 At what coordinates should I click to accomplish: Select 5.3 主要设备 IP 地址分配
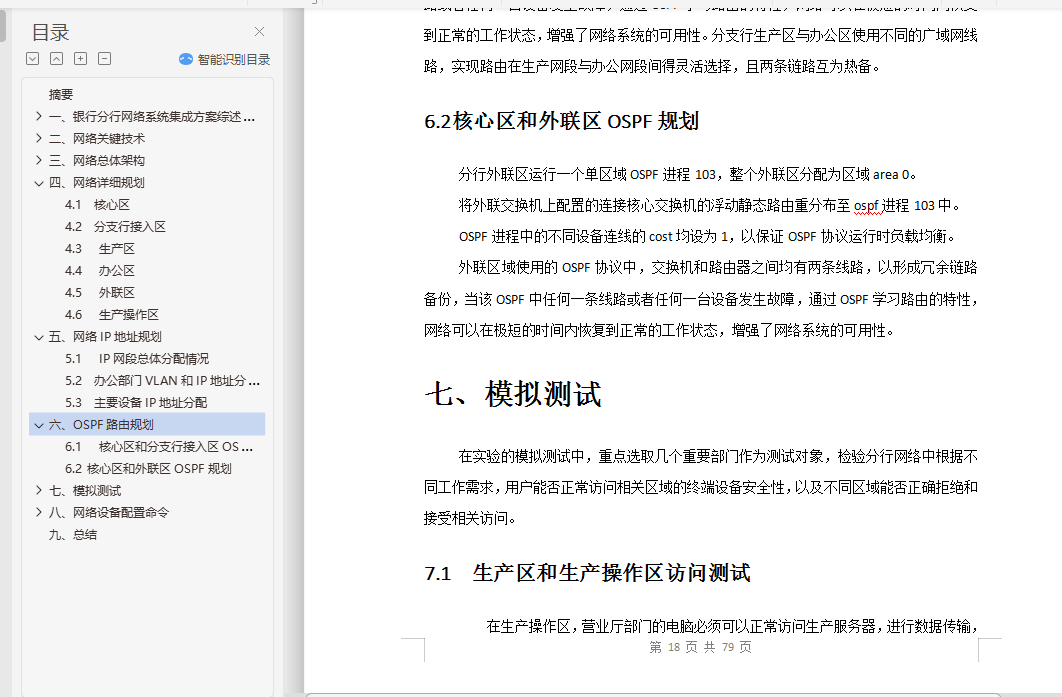point(136,402)
